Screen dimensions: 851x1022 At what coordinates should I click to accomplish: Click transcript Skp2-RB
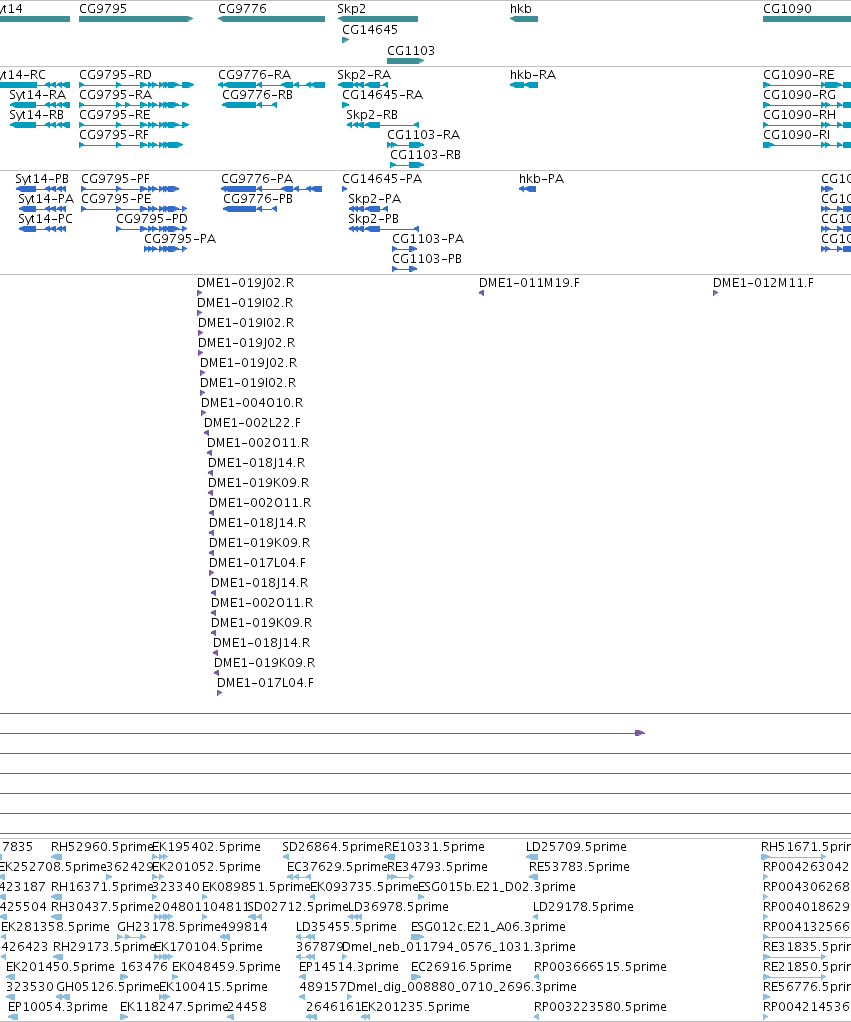coord(372,115)
